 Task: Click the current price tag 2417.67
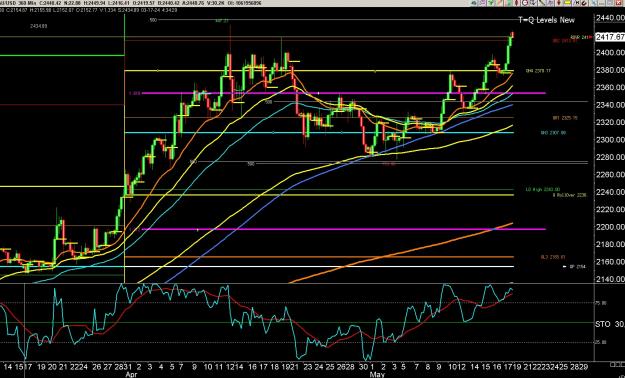coord(610,37)
